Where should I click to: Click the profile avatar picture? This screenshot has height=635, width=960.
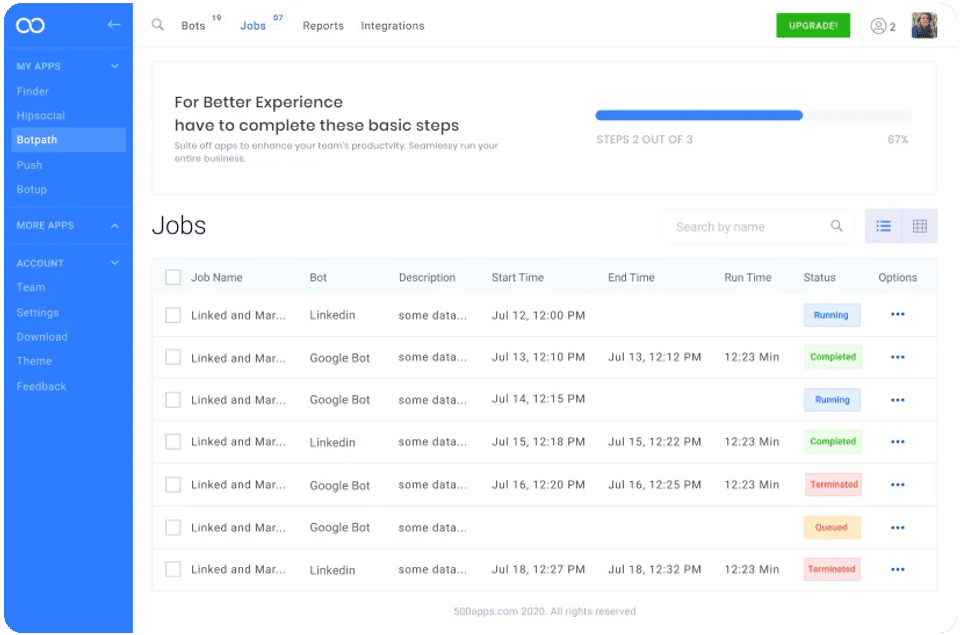tap(924, 26)
